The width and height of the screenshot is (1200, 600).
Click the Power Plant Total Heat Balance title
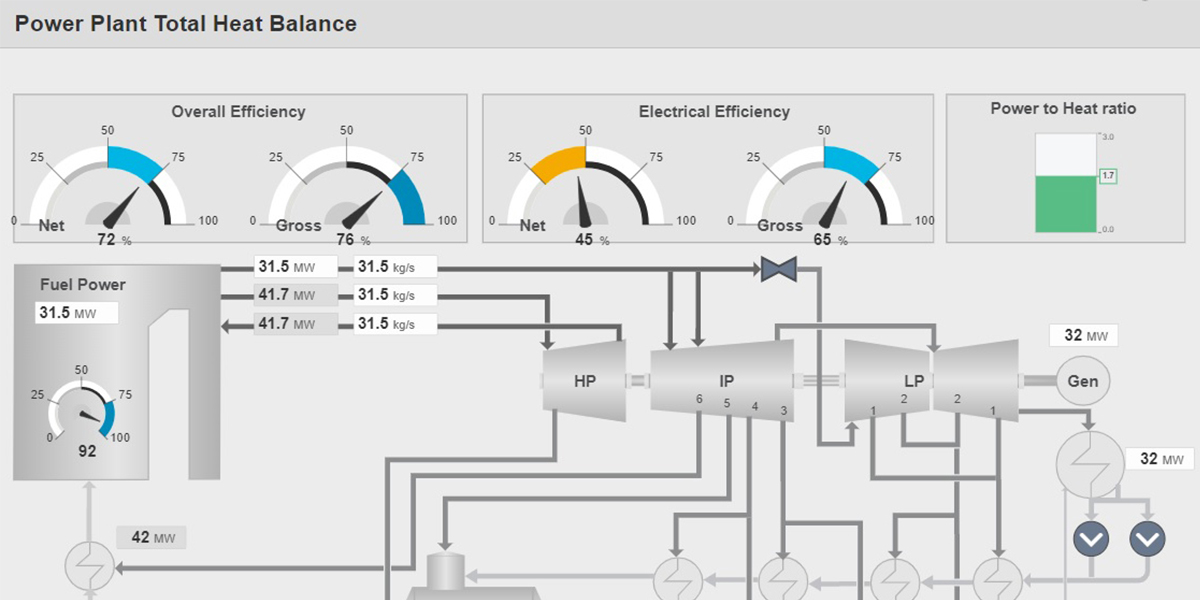(x=185, y=23)
